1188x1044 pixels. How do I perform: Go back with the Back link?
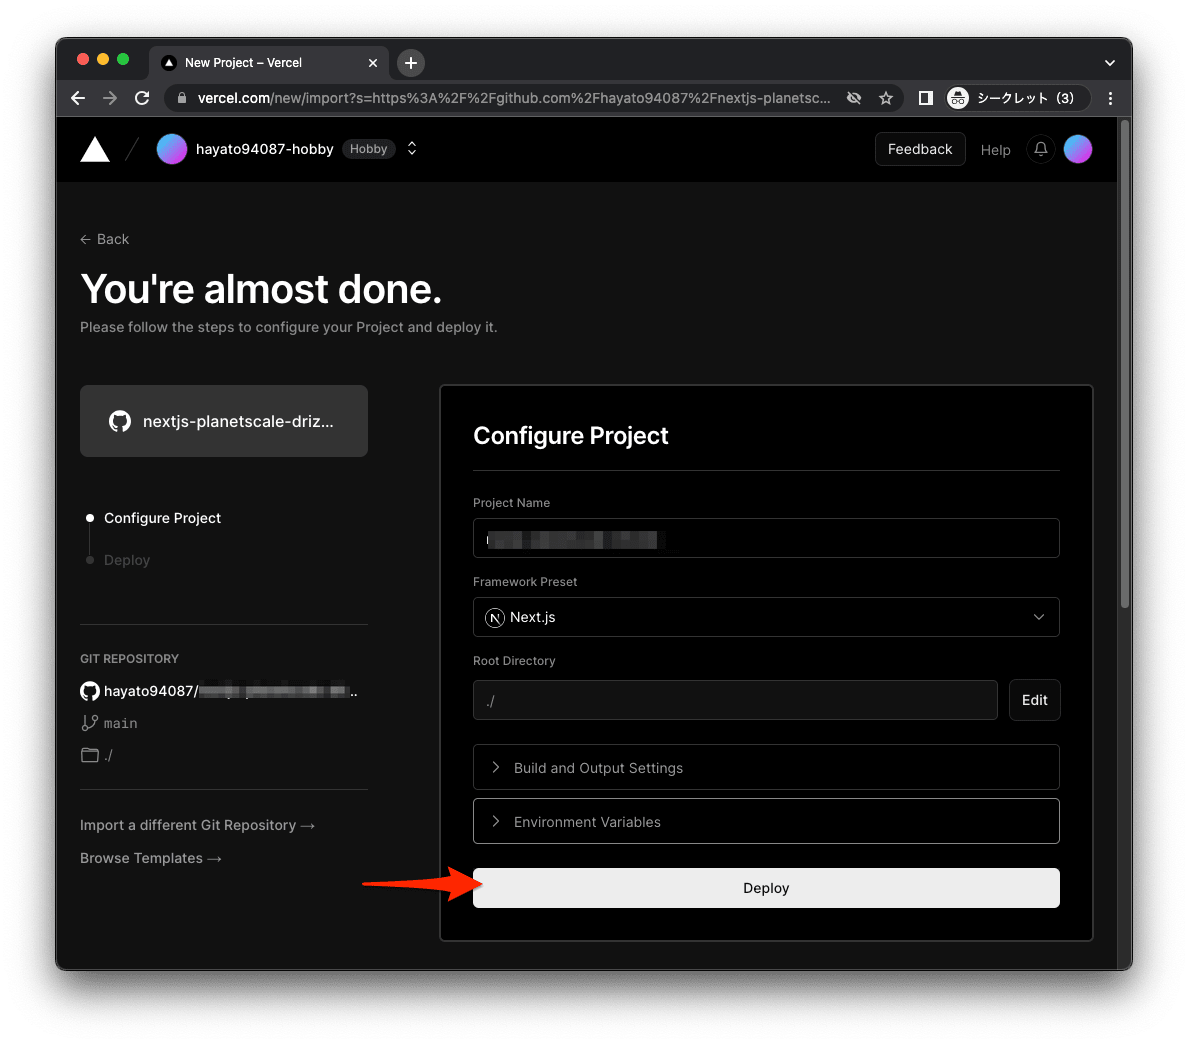click(105, 239)
